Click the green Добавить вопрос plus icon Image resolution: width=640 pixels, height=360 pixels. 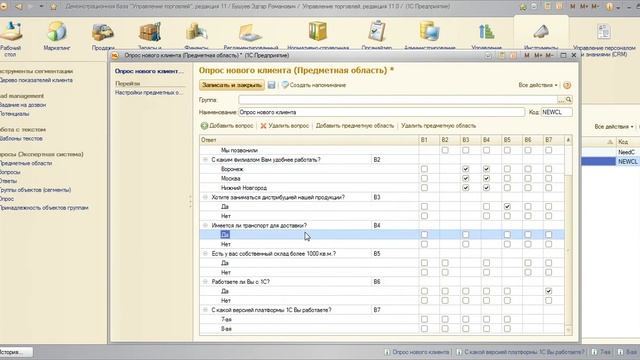coord(204,126)
